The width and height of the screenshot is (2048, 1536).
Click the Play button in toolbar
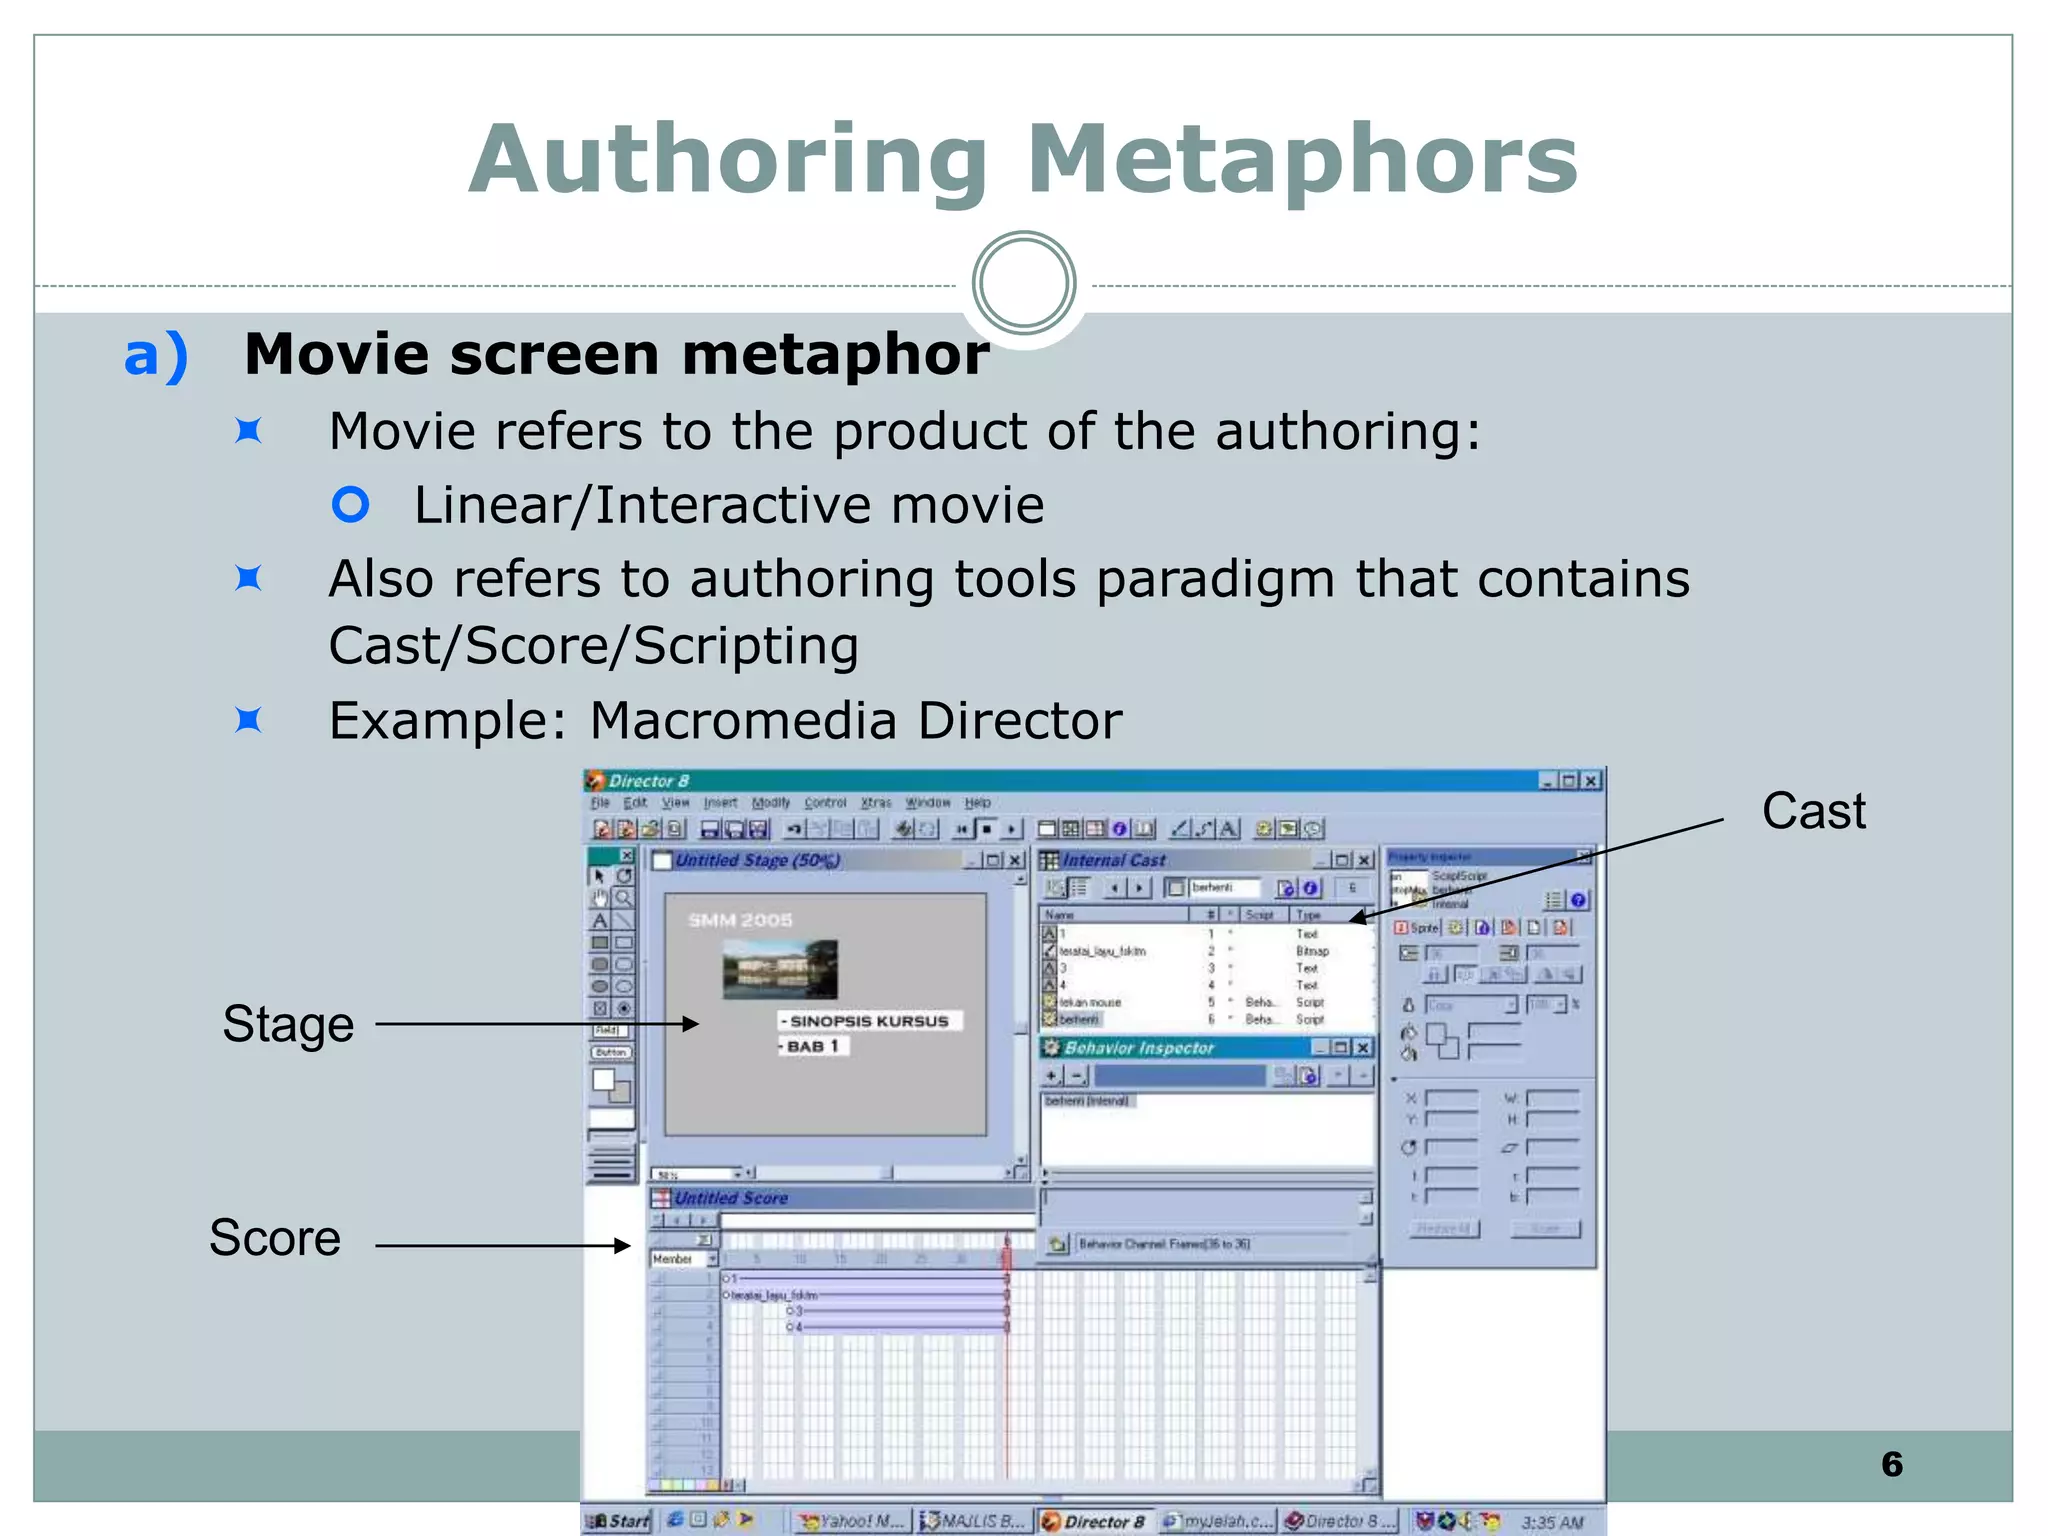[1011, 829]
